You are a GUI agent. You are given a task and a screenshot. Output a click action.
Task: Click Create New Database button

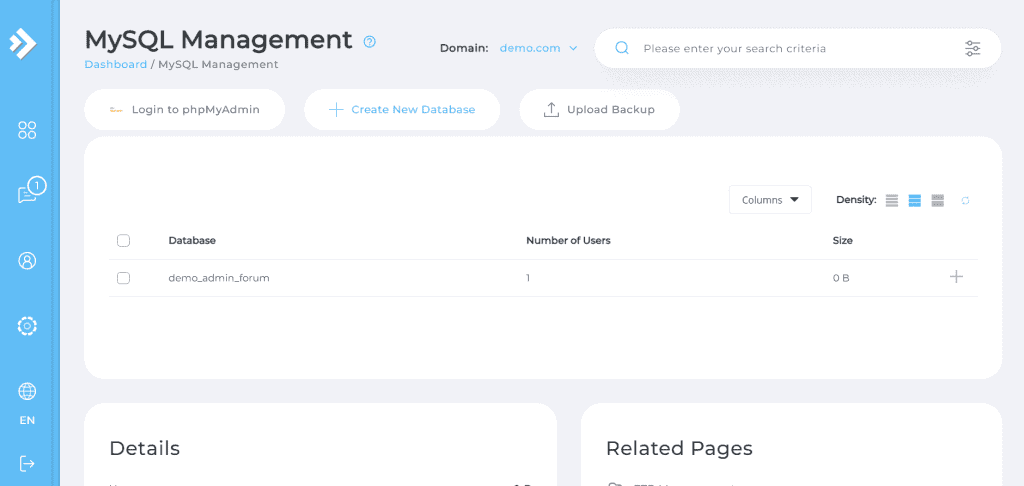tap(402, 110)
